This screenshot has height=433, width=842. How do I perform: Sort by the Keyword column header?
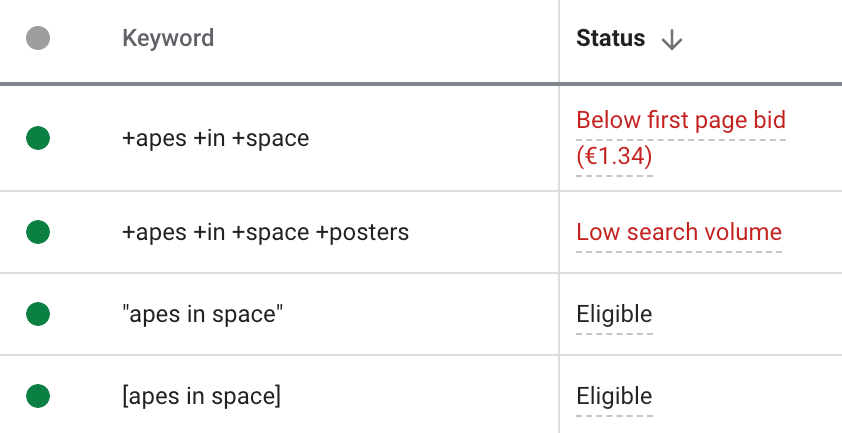[x=168, y=38]
